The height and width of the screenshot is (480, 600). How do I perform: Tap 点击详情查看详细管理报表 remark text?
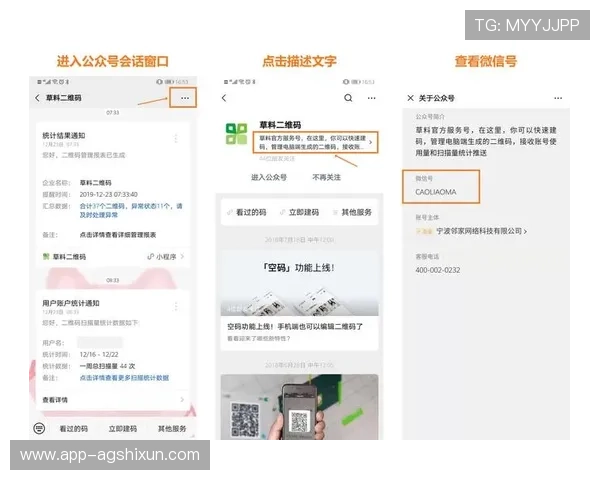(118, 235)
